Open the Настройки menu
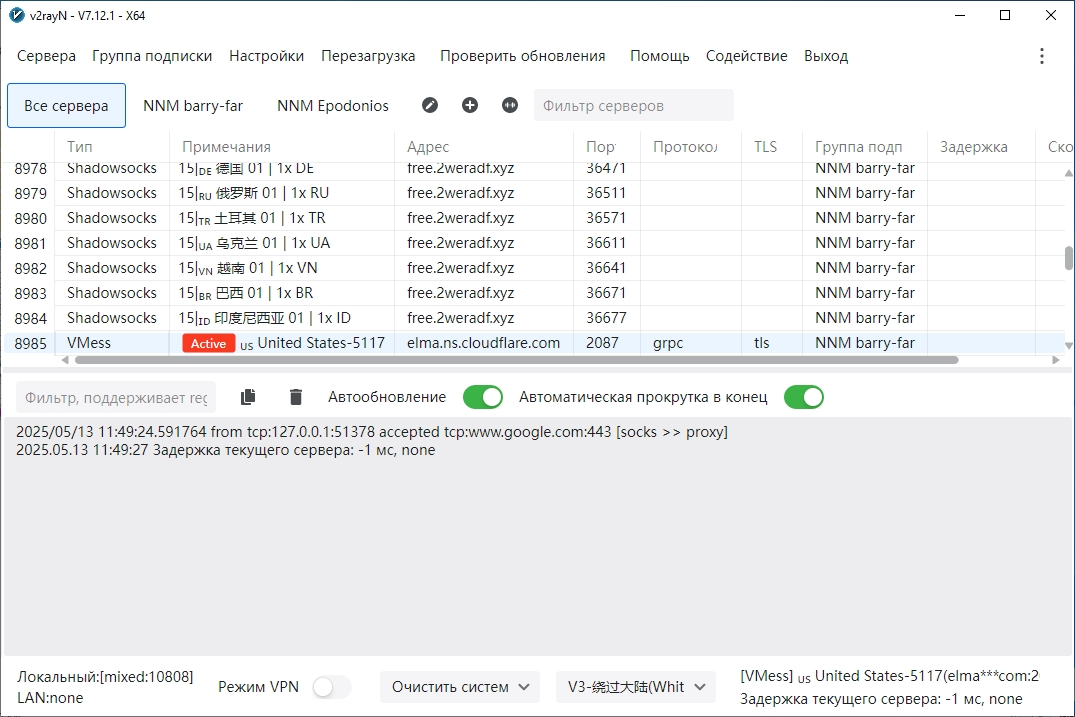The width and height of the screenshot is (1075, 717). click(267, 56)
